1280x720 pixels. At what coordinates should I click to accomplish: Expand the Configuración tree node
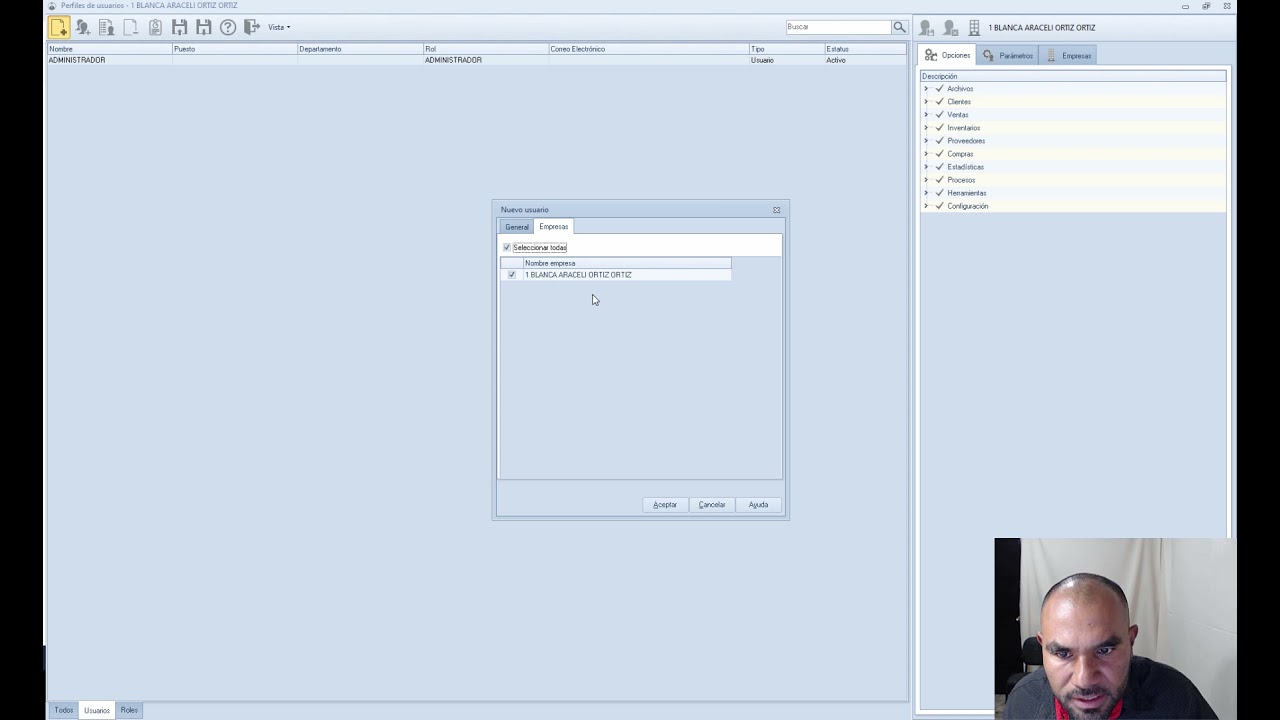coord(926,206)
